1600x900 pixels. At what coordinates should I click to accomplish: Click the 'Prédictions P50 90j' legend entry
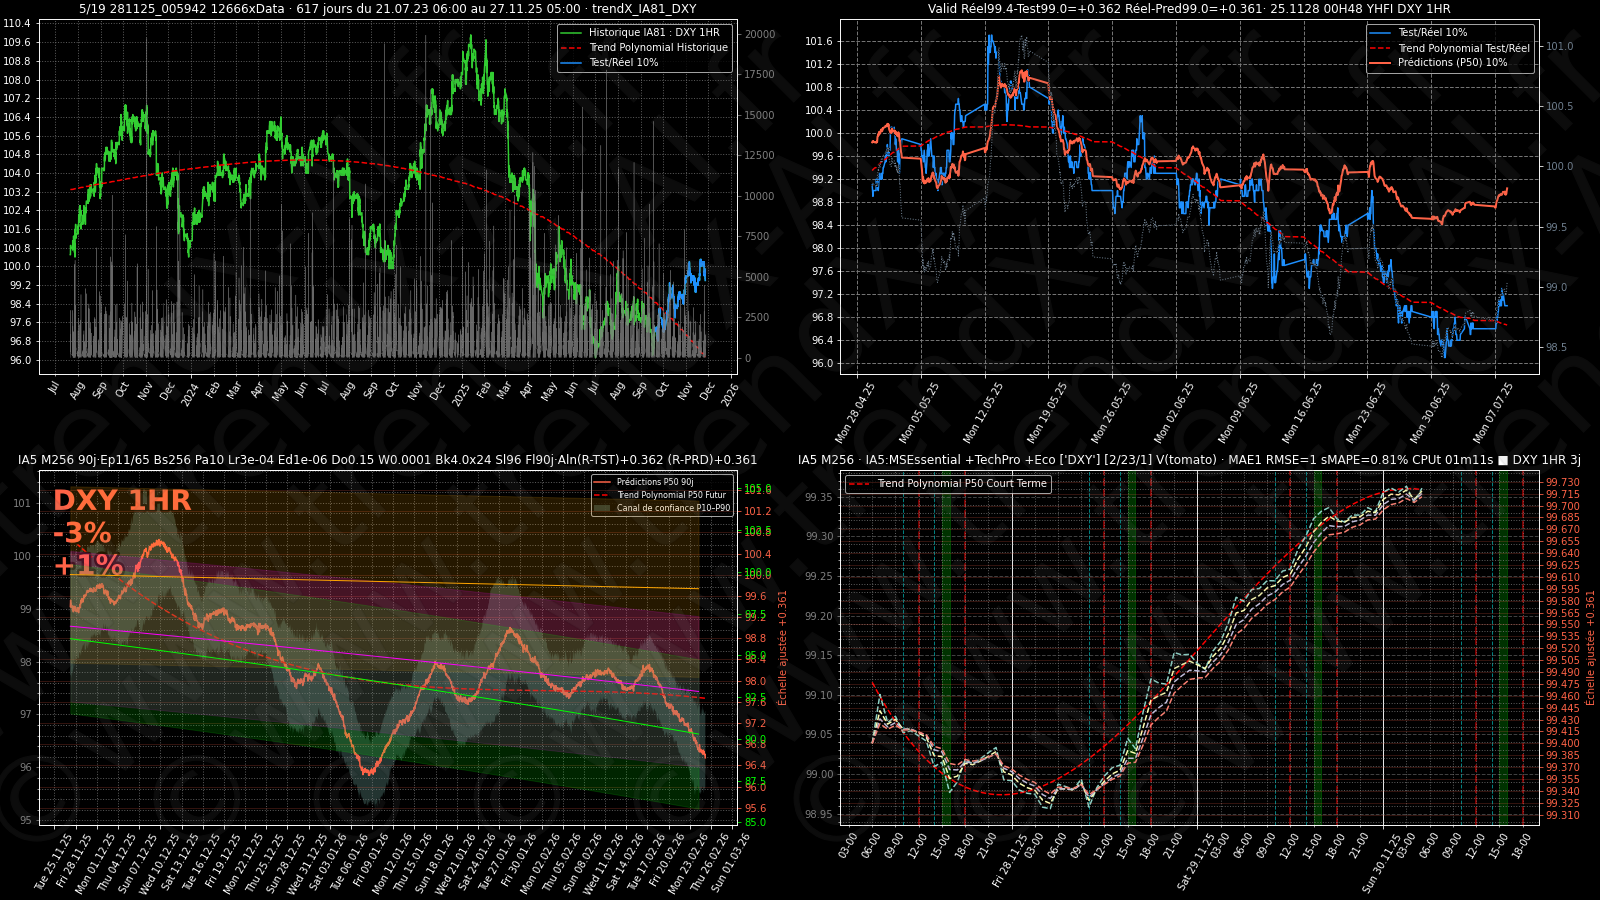coord(654,482)
